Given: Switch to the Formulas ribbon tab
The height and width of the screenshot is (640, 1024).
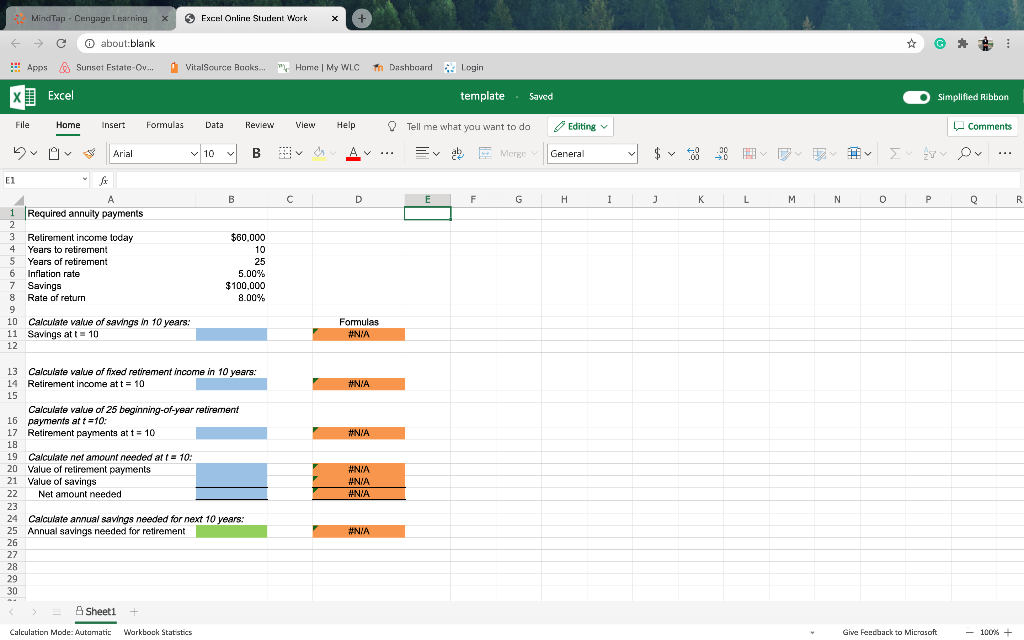Looking at the screenshot, I should pyautogui.click(x=165, y=125).
